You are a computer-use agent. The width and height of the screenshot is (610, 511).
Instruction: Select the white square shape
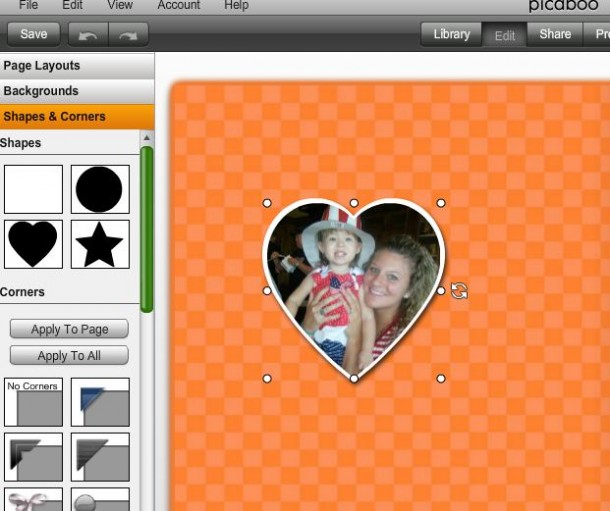click(x=33, y=189)
